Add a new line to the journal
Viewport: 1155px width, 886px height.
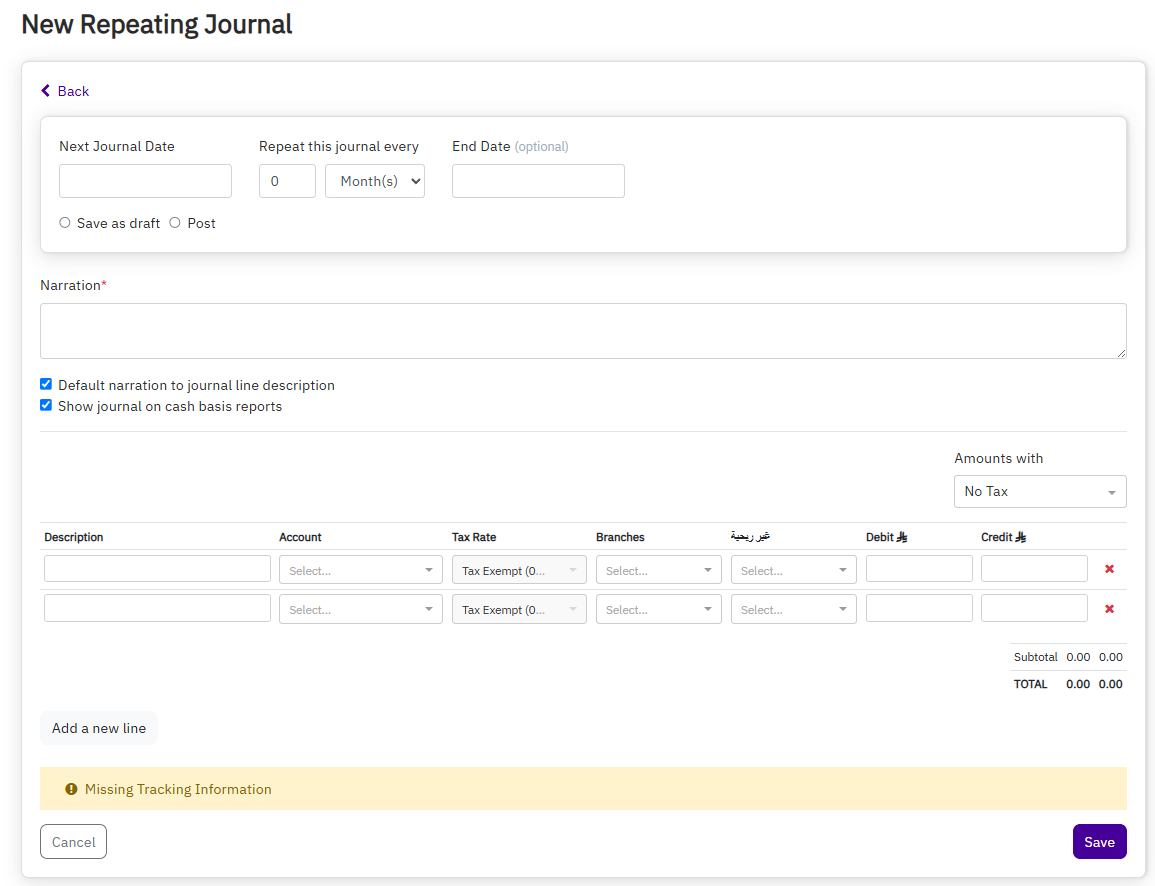(x=99, y=728)
